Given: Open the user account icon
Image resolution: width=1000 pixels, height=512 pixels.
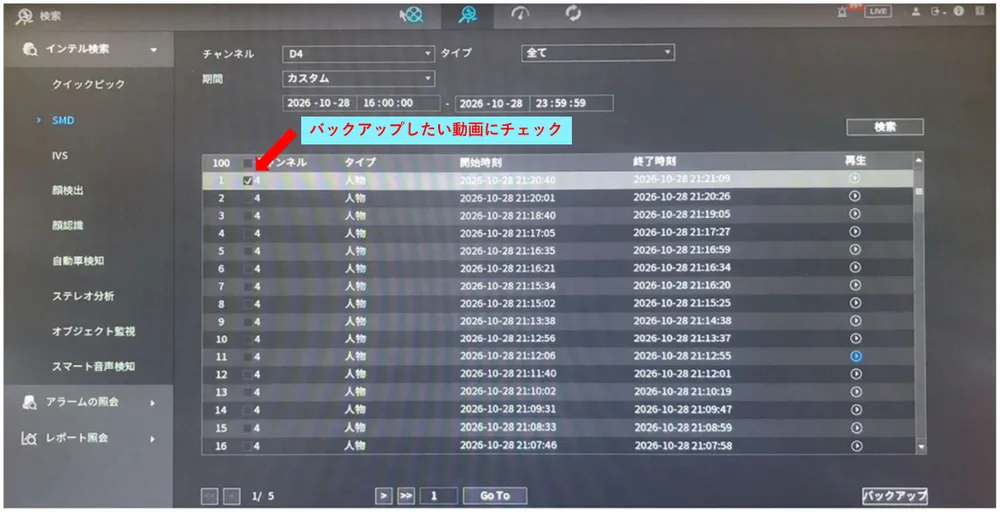Looking at the screenshot, I should pyautogui.click(x=916, y=11).
